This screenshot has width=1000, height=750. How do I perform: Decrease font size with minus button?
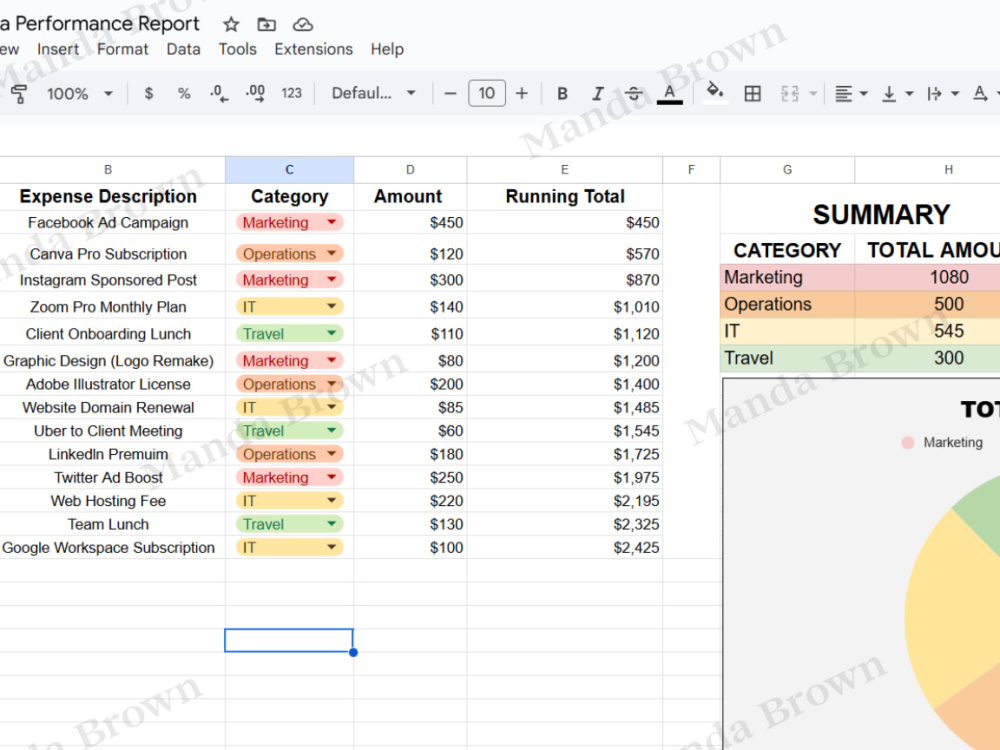pos(450,94)
